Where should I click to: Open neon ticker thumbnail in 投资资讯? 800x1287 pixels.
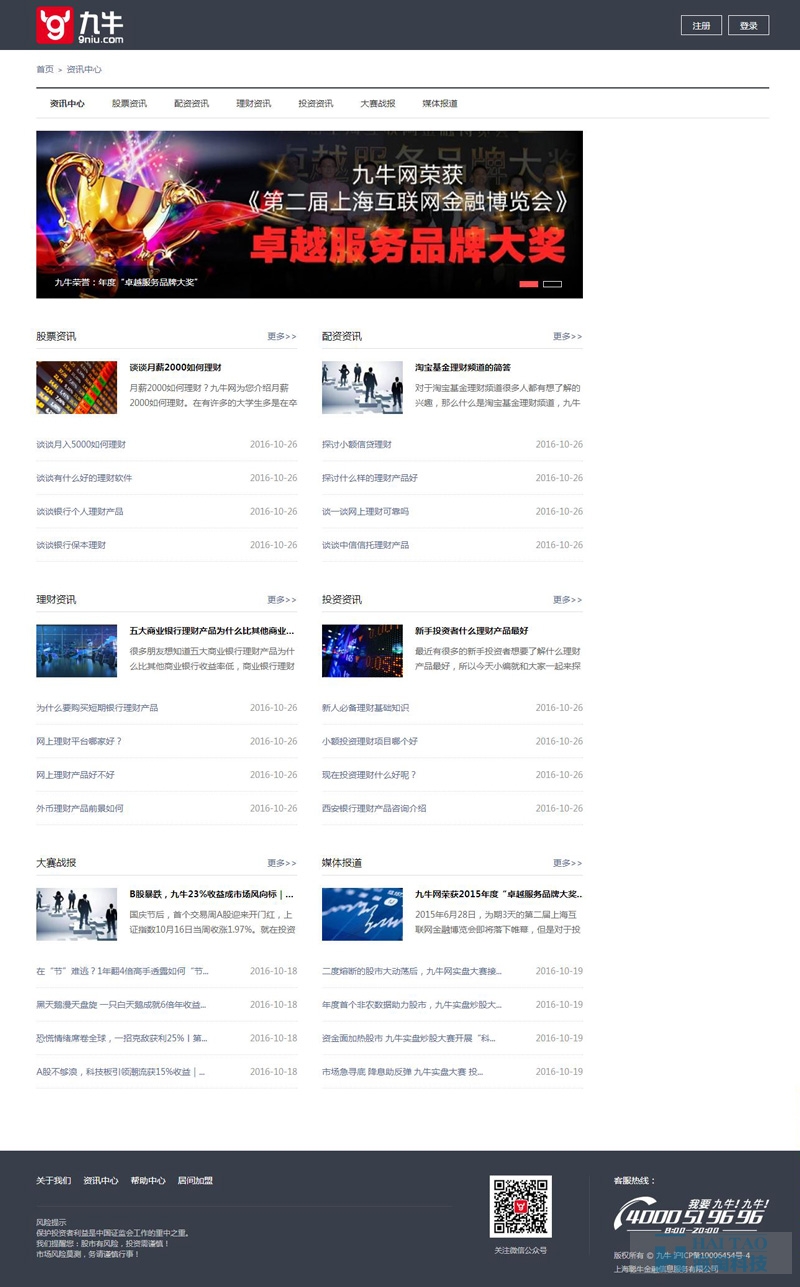[362, 651]
